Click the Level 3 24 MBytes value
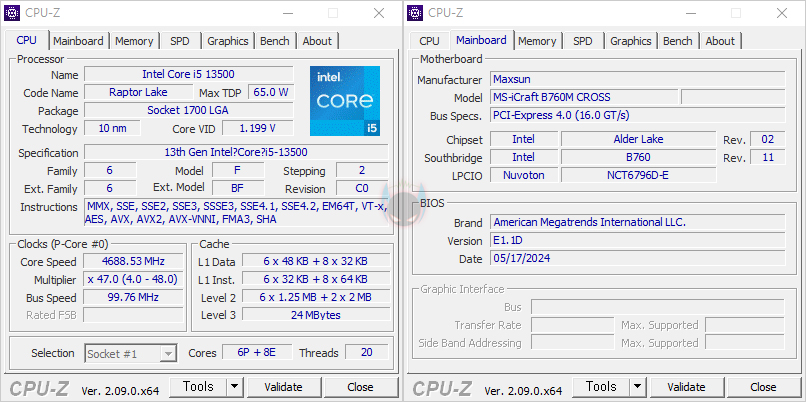This screenshot has height=402, width=806. point(316,315)
